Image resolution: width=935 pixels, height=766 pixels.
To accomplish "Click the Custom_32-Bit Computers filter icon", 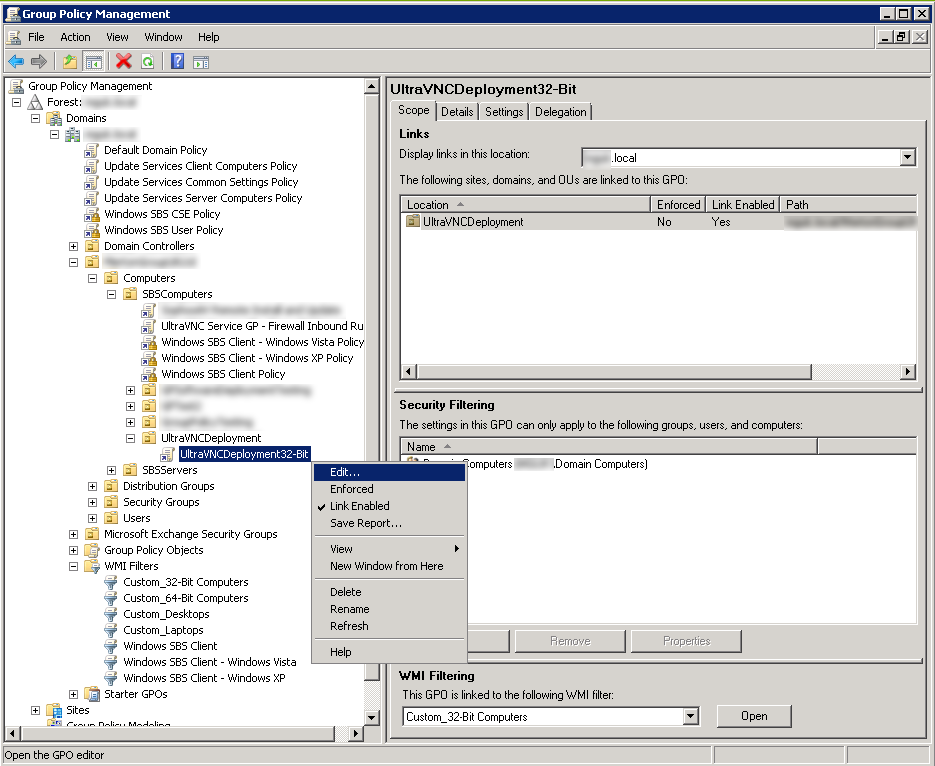I will [x=111, y=582].
